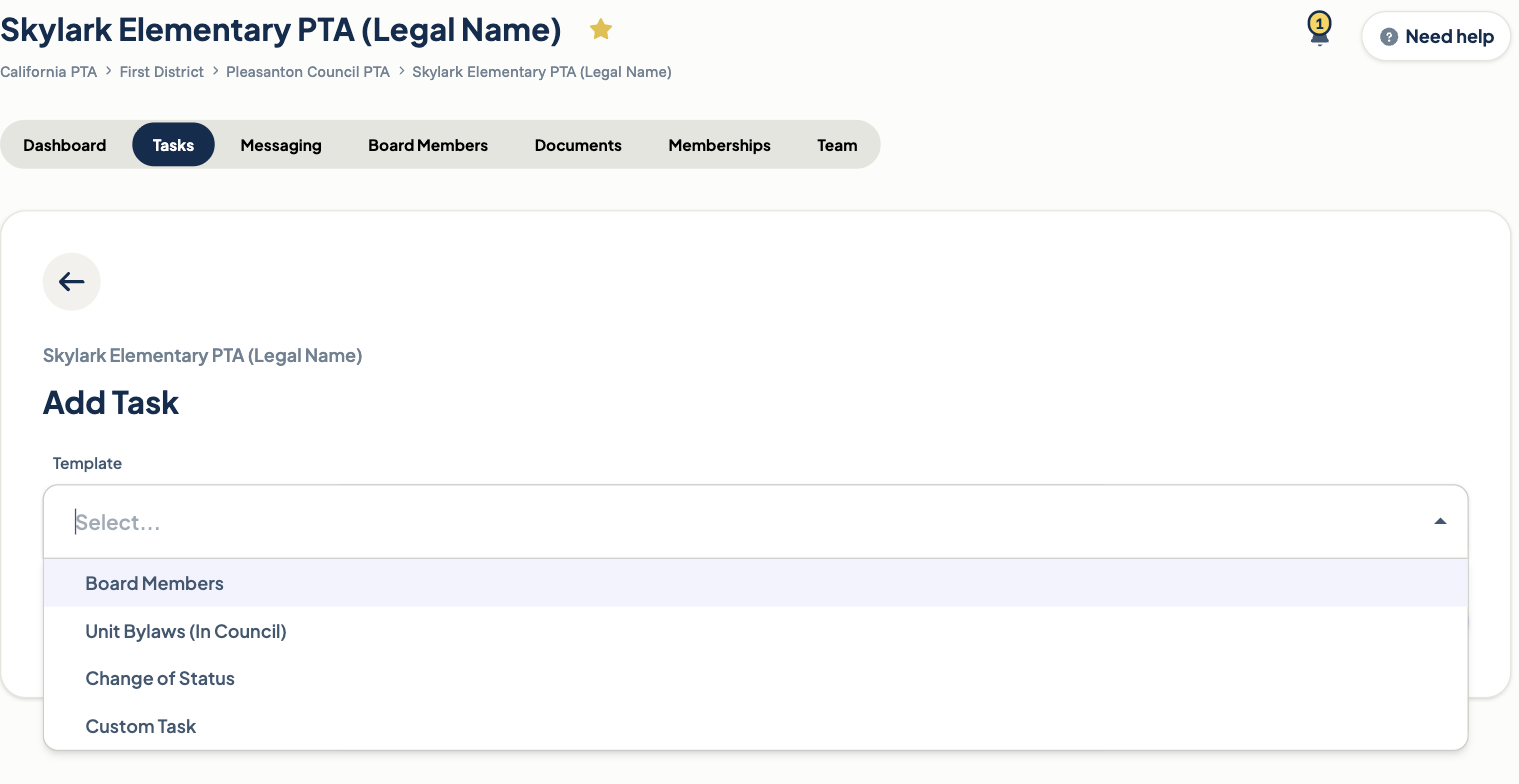Image resolution: width=1519 pixels, height=784 pixels.
Task: Open the Memberships tab
Action: [x=719, y=145]
